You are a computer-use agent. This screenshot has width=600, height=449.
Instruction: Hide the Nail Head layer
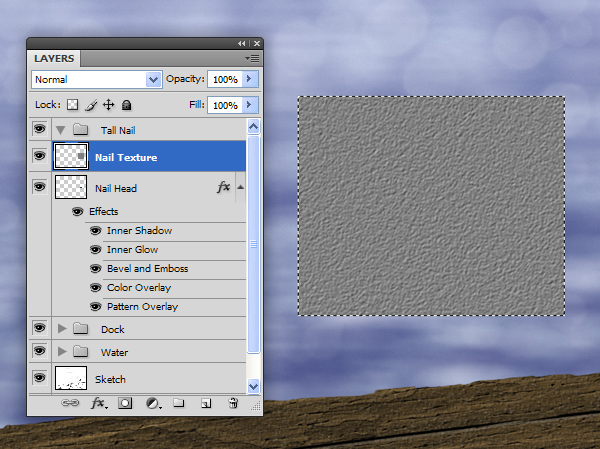[x=39, y=186]
